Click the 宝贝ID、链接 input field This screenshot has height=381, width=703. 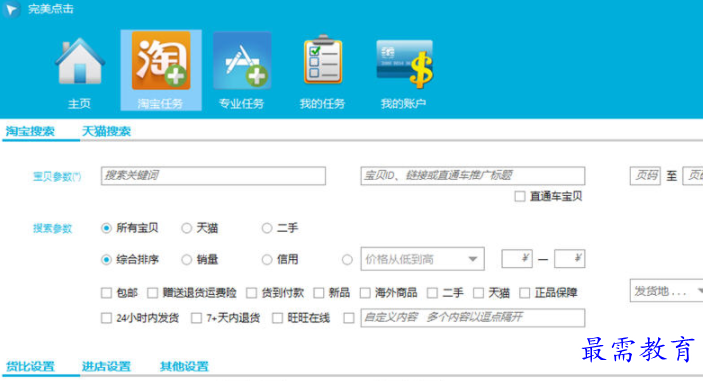pyautogui.click(x=473, y=176)
